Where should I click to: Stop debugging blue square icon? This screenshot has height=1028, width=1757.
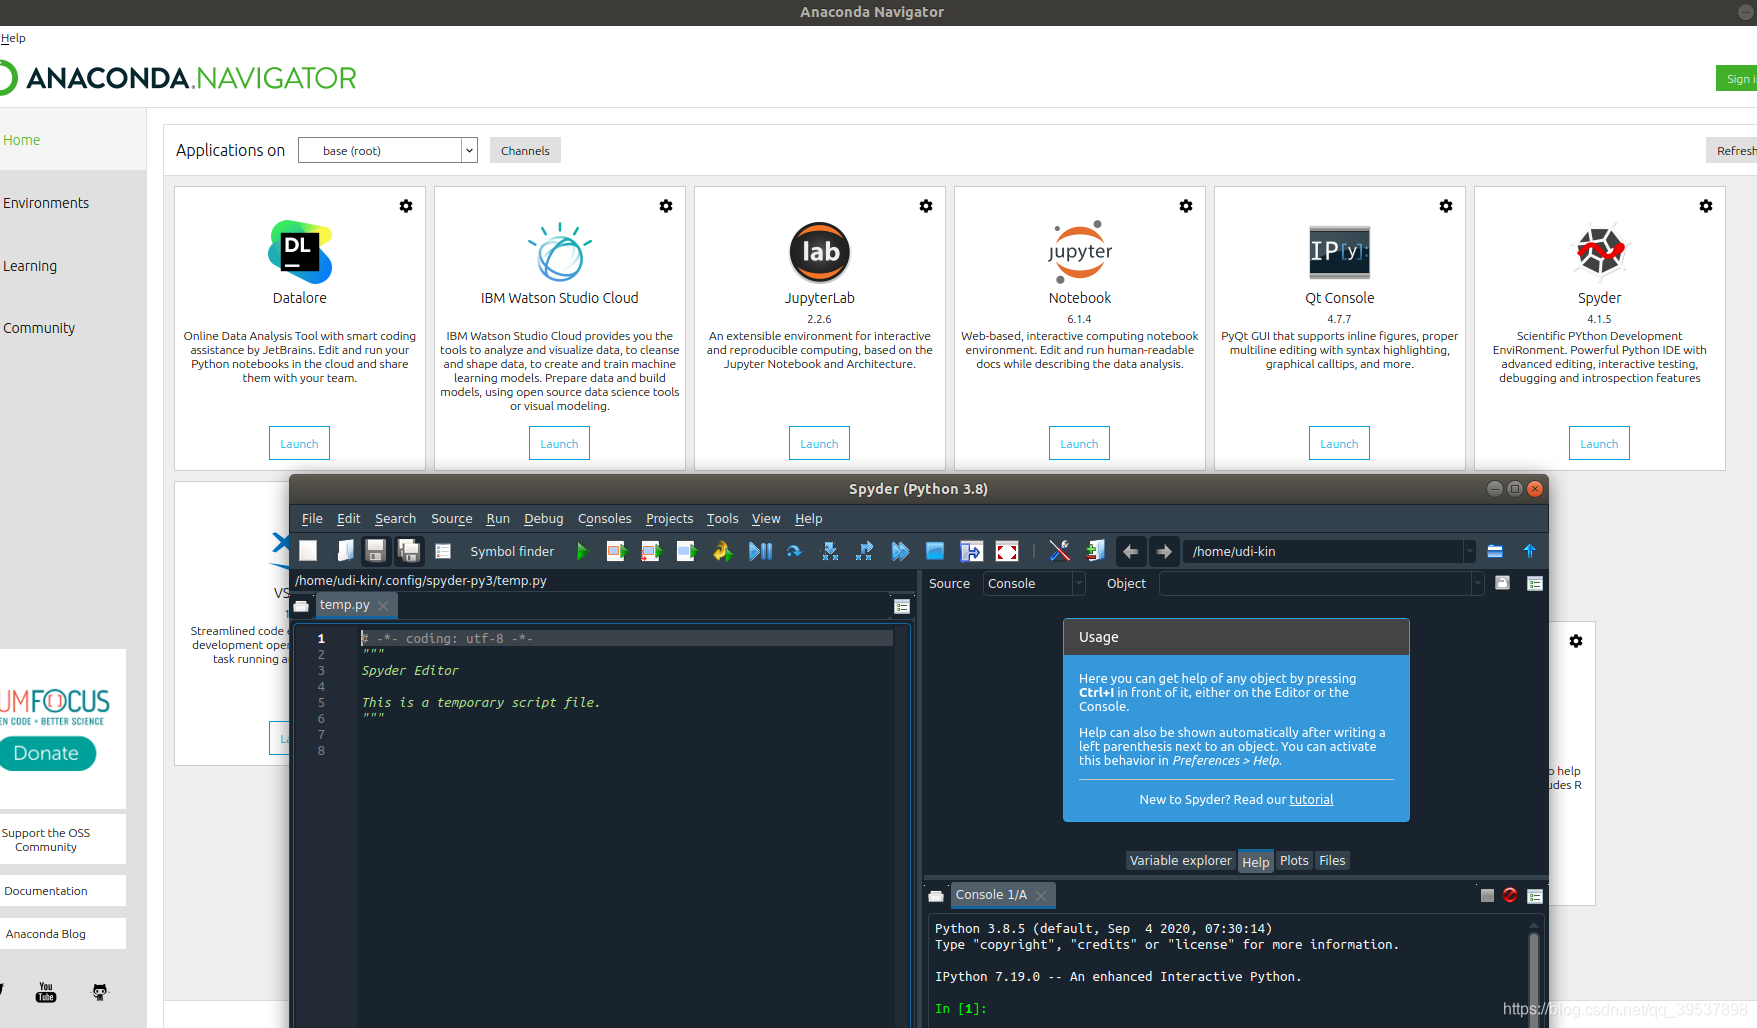(935, 551)
